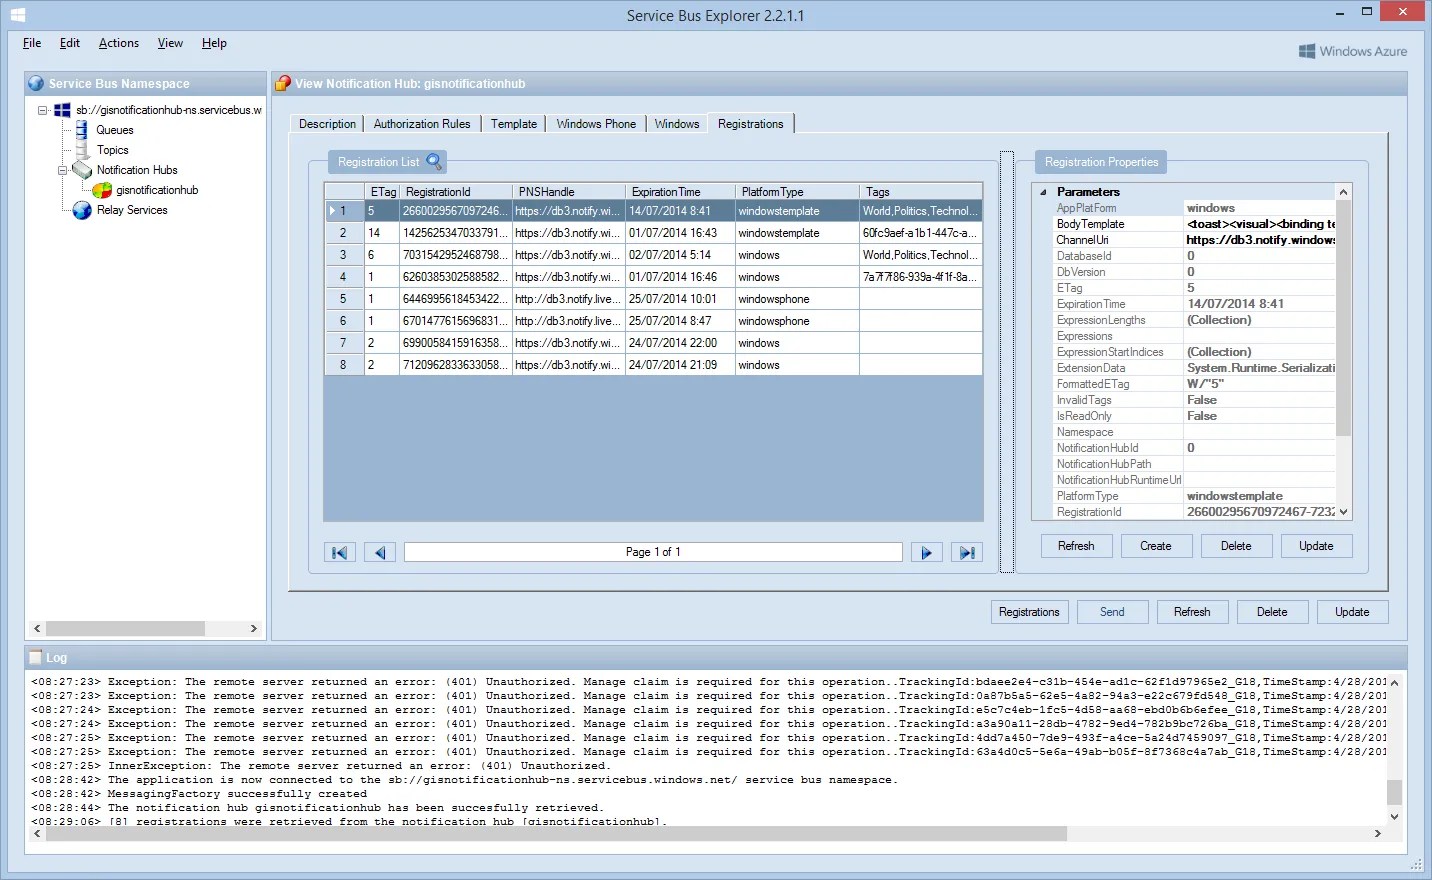Screen dimensions: 1432x880
Task: Click the bottom Delete button
Action: 1272,612
